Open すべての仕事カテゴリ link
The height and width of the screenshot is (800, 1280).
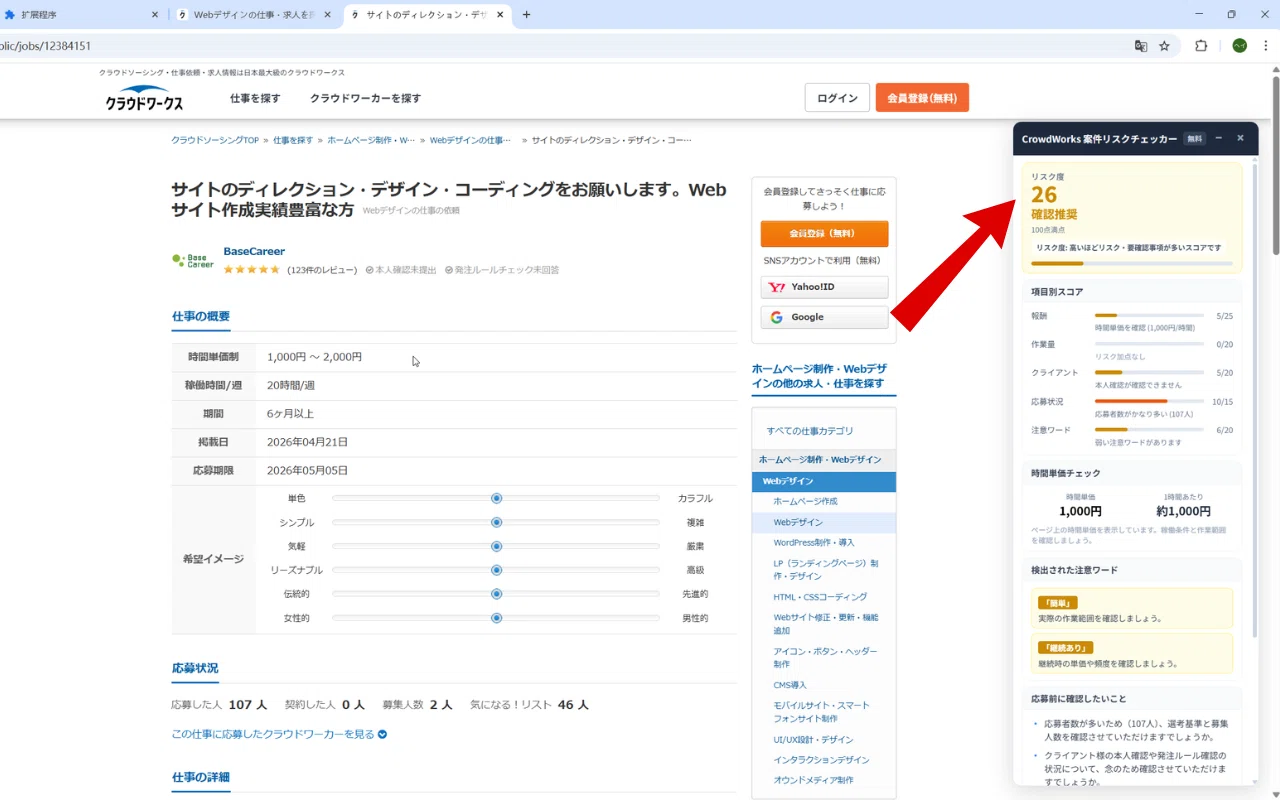click(x=810, y=431)
